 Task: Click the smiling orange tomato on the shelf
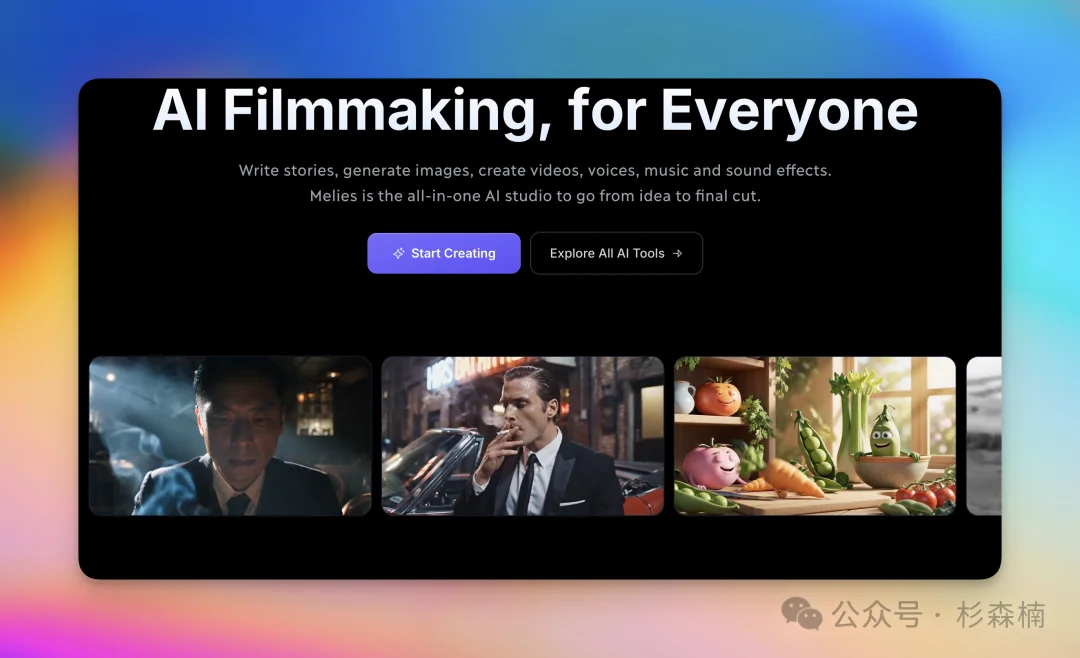pyautogui.click(x=717, y=396)
